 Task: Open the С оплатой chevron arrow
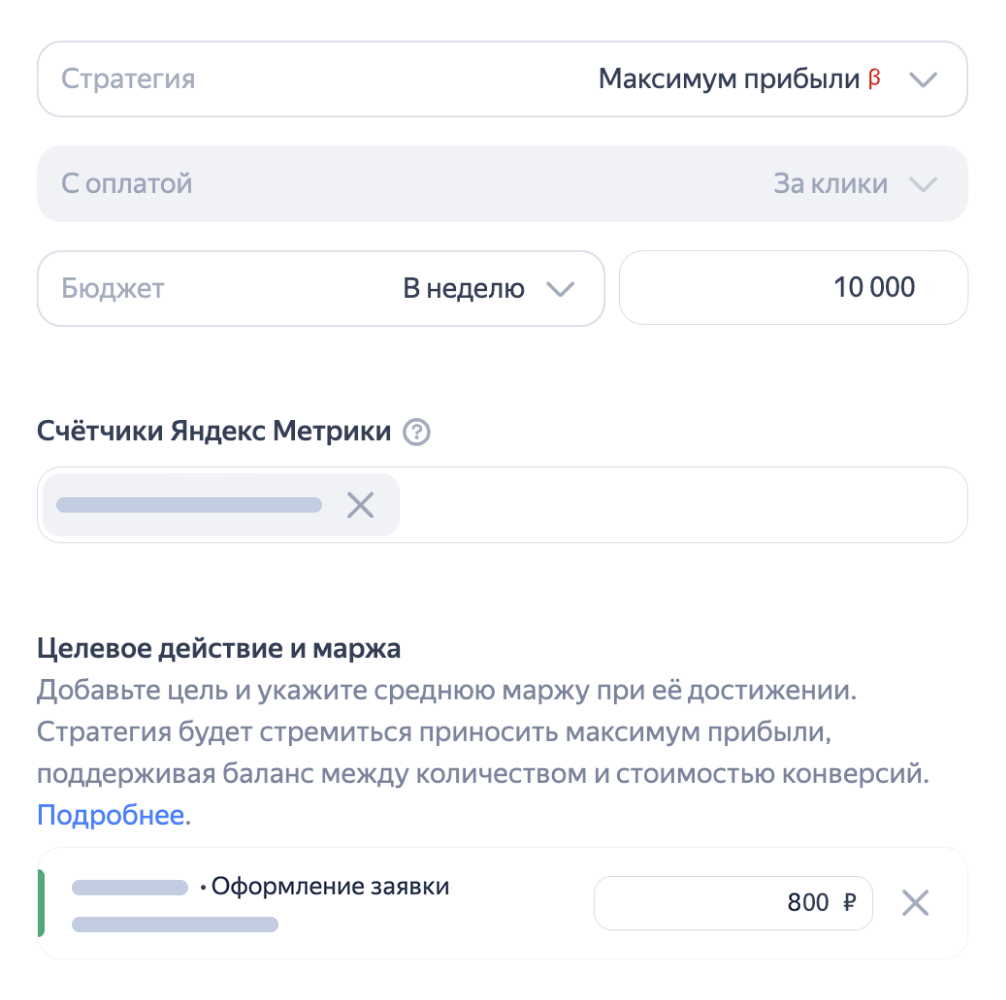tap(922, 184)
